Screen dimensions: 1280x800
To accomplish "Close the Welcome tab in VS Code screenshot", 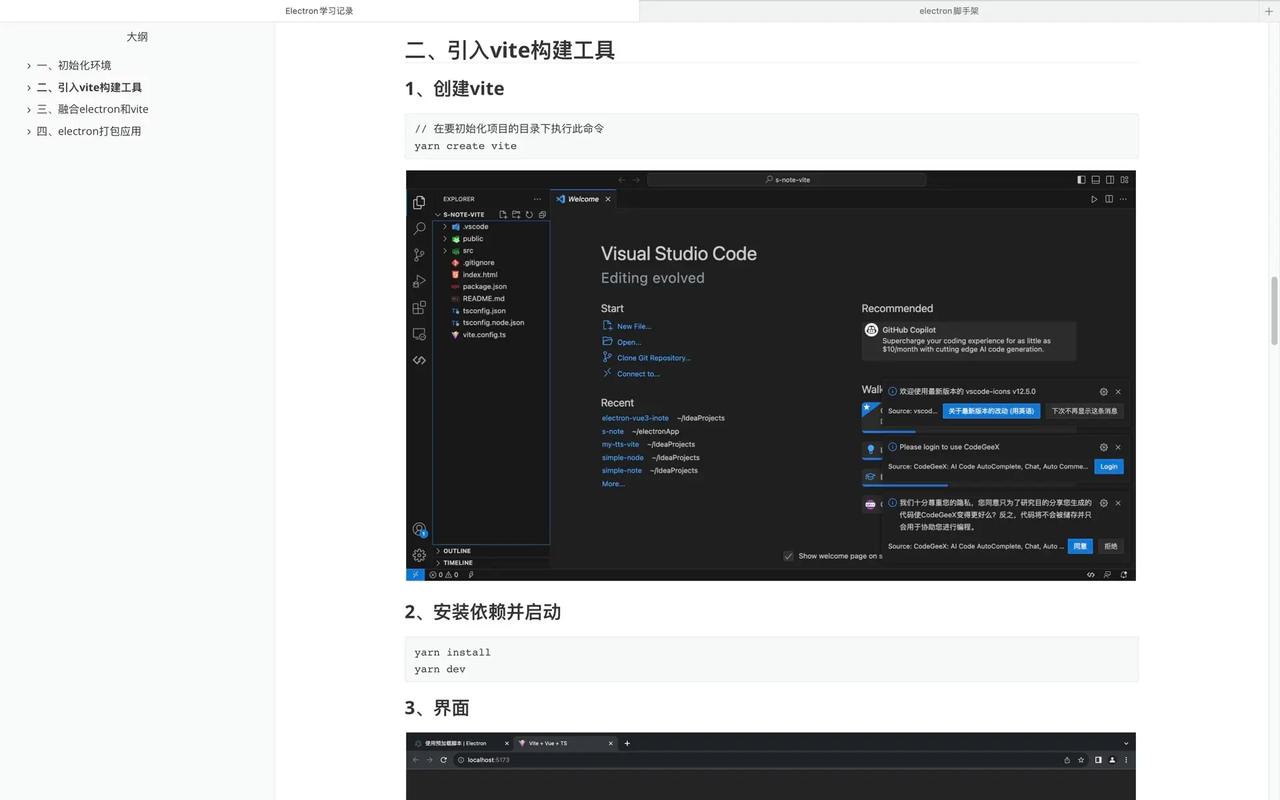I will 608,199.
